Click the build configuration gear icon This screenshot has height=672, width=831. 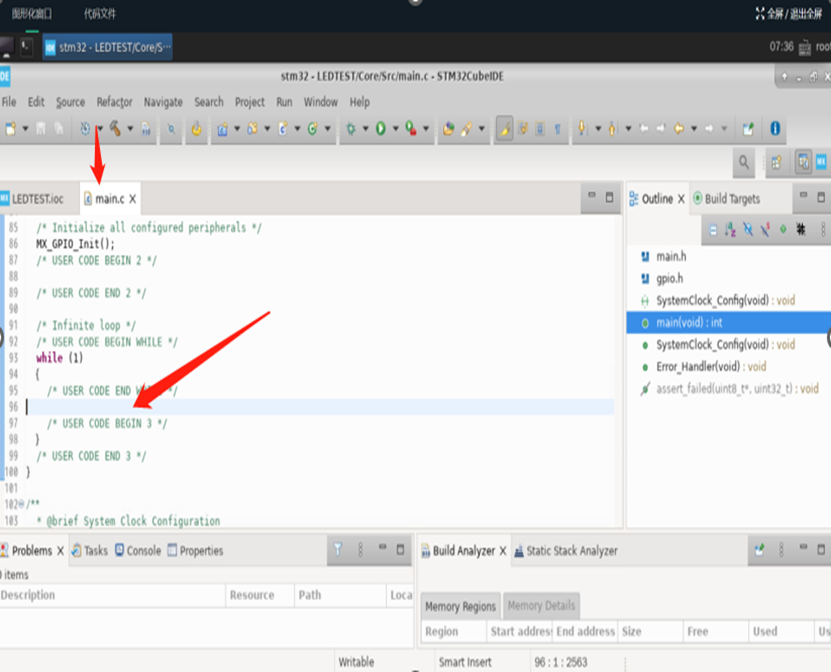(85, 128)
